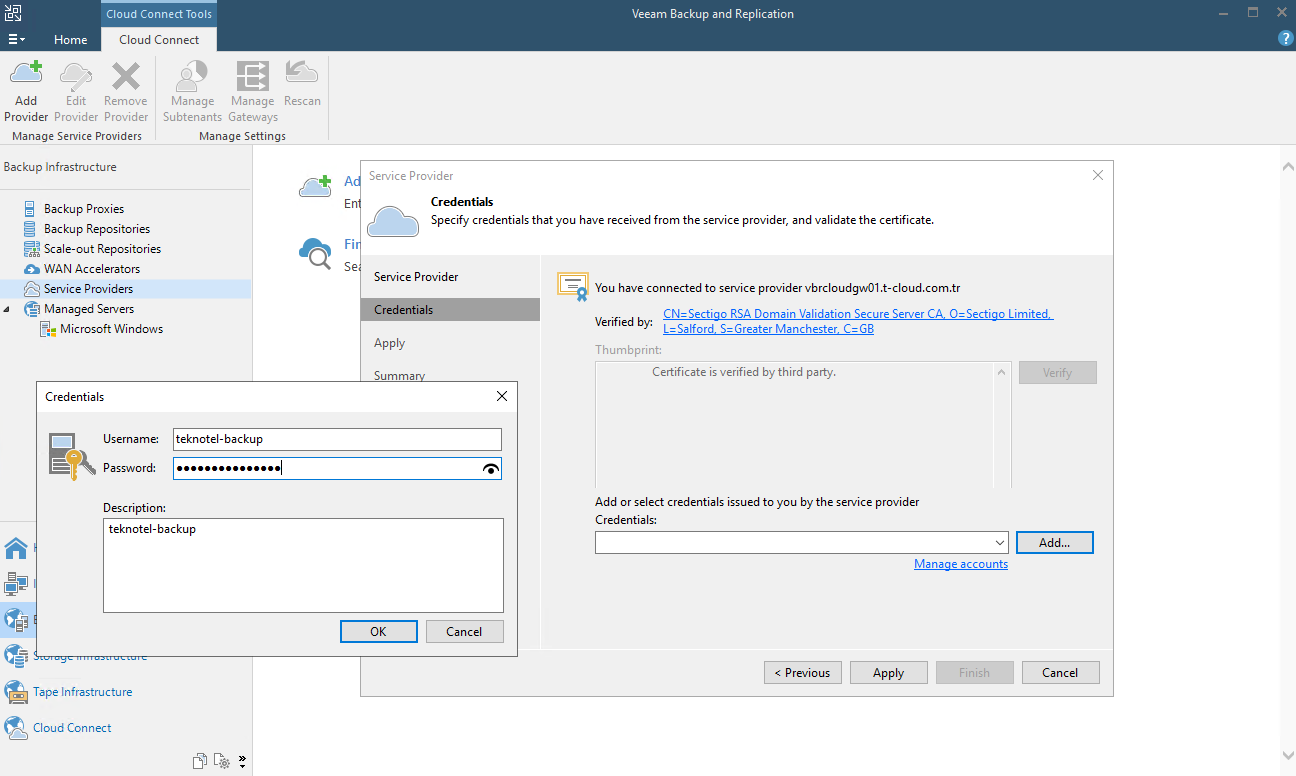Open the main hamburger menu button
The height and width of the screenshot is (776, 1296).
click(x=16, y=39)
